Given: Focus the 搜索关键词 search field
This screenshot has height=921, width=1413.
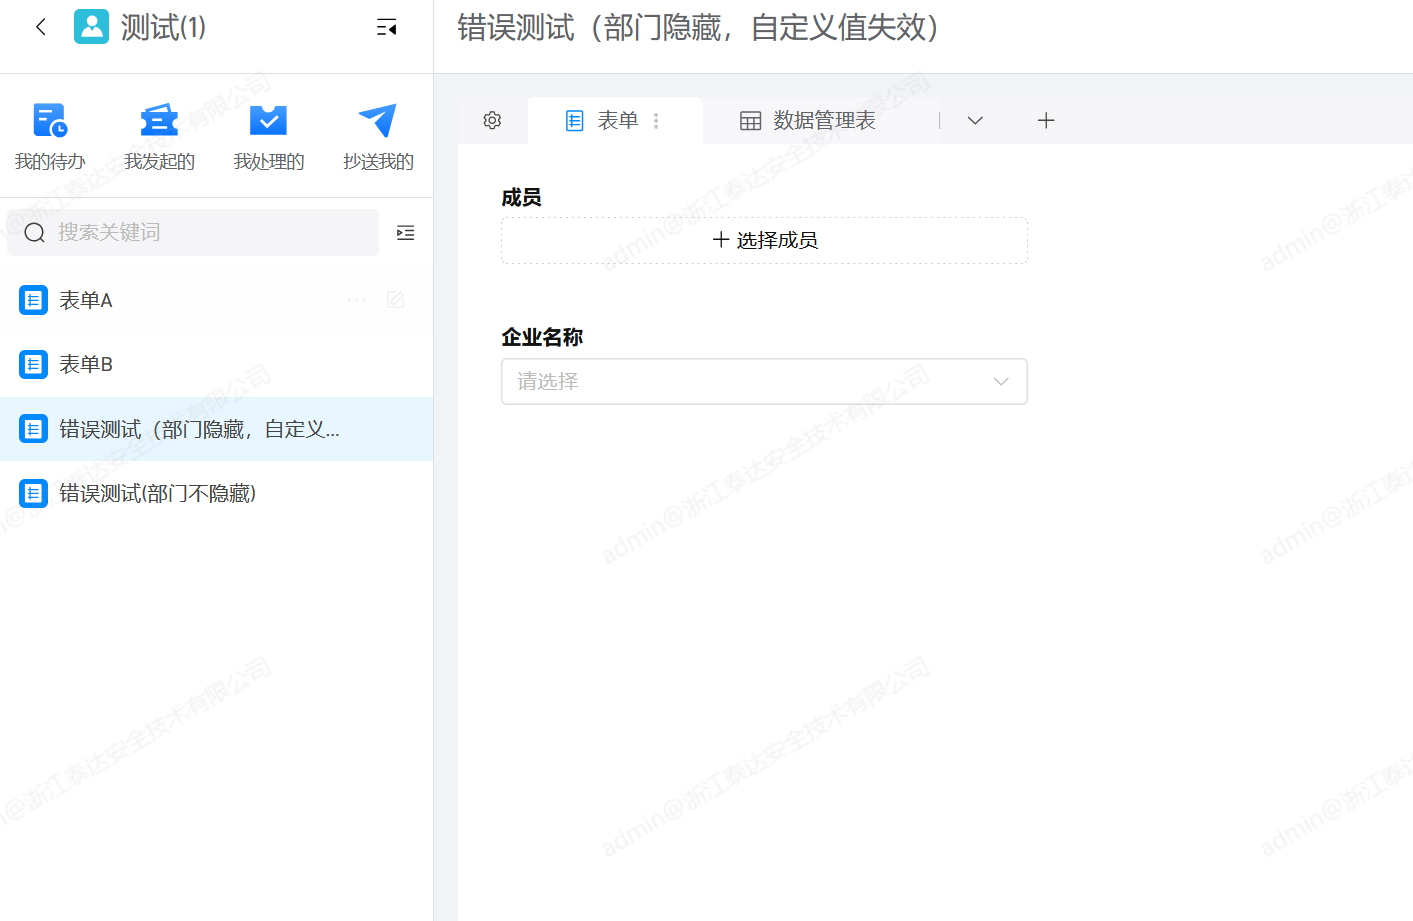Looking at the screenshot, I should 193,233.
